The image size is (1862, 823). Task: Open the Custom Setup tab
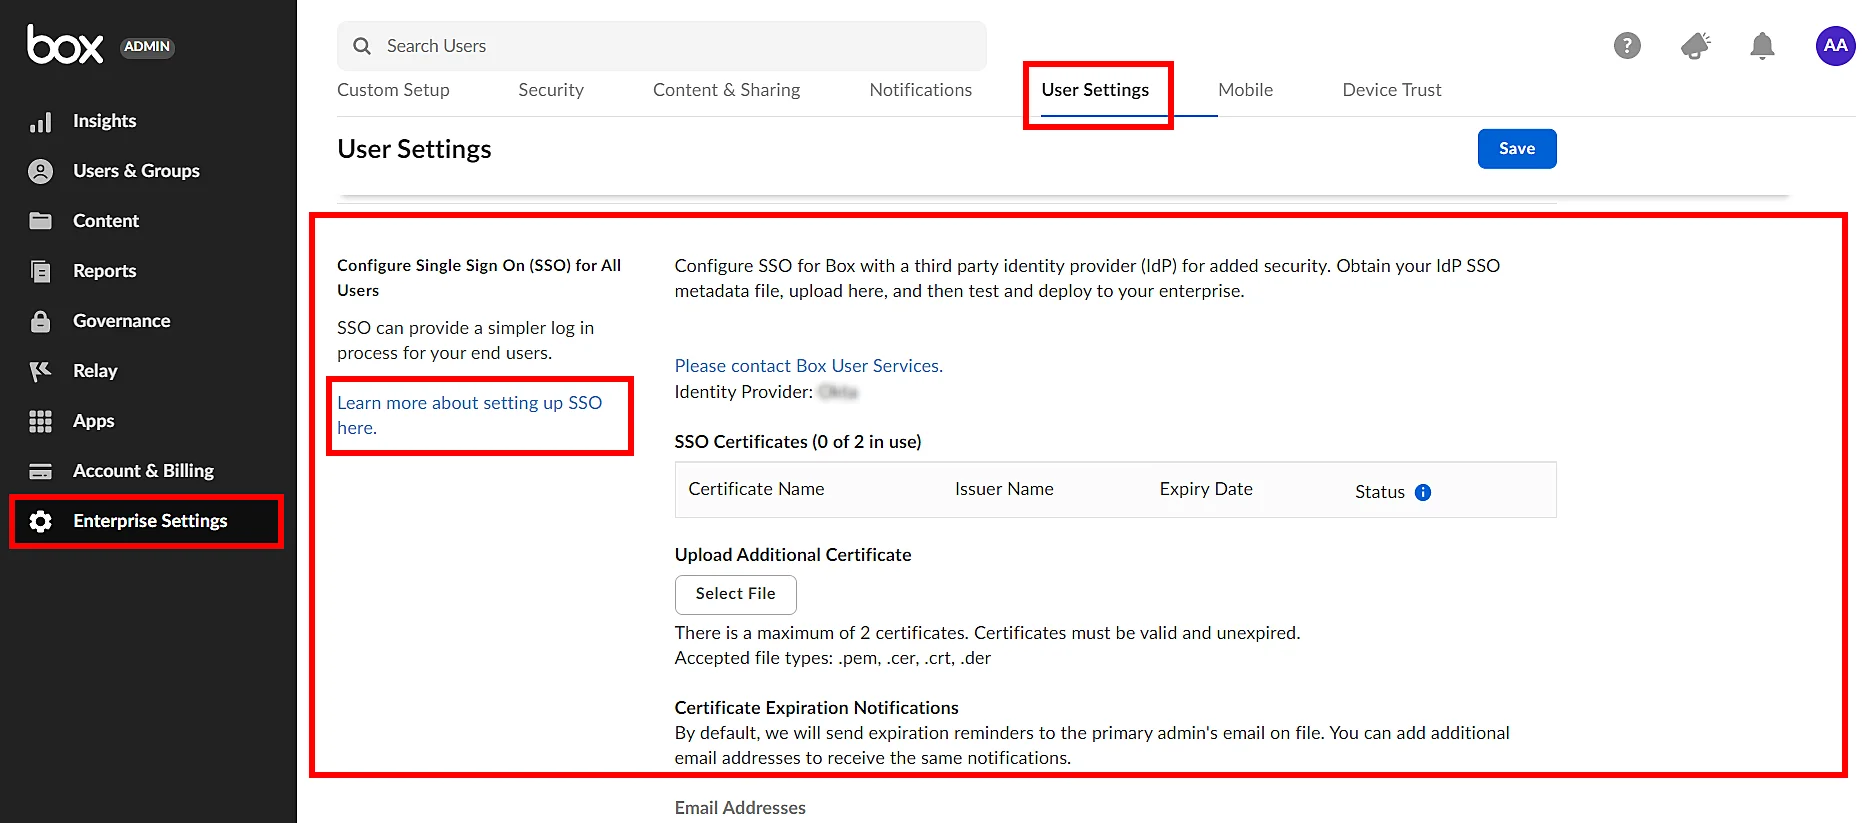(393, 90)
